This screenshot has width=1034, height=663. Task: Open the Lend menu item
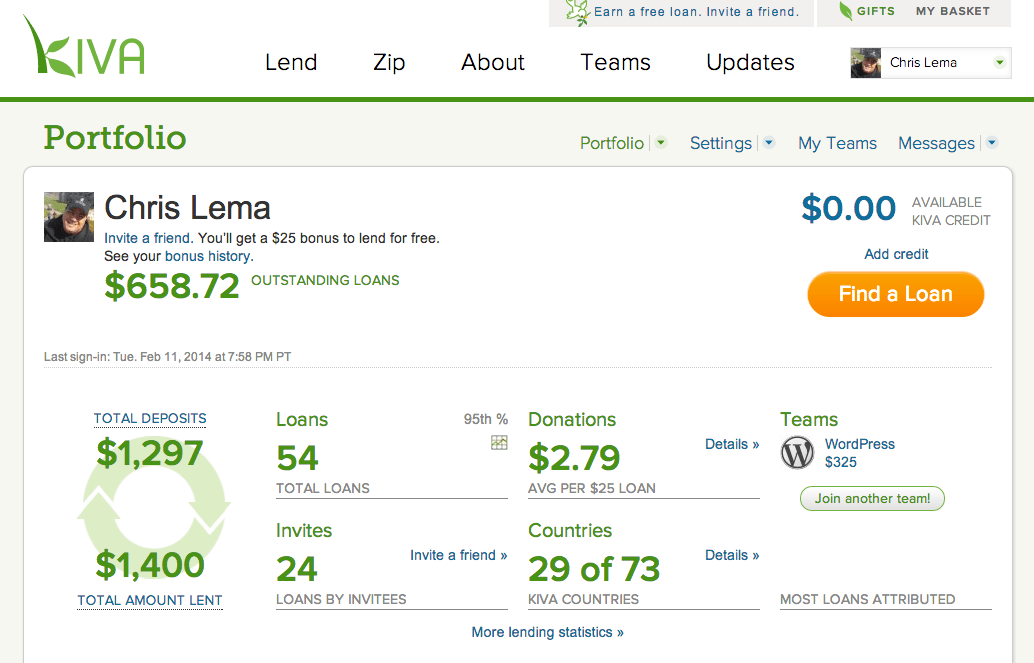coord(291,62)
